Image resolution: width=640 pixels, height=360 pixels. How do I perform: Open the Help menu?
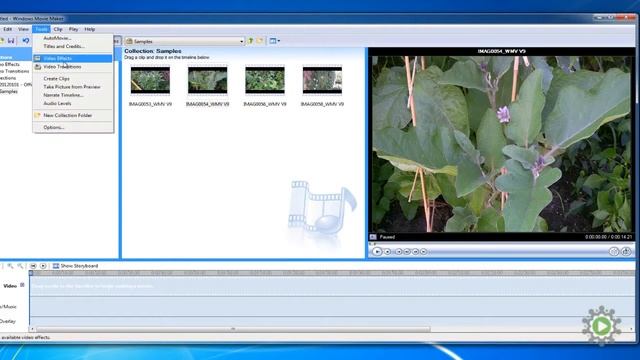point(90,29)
